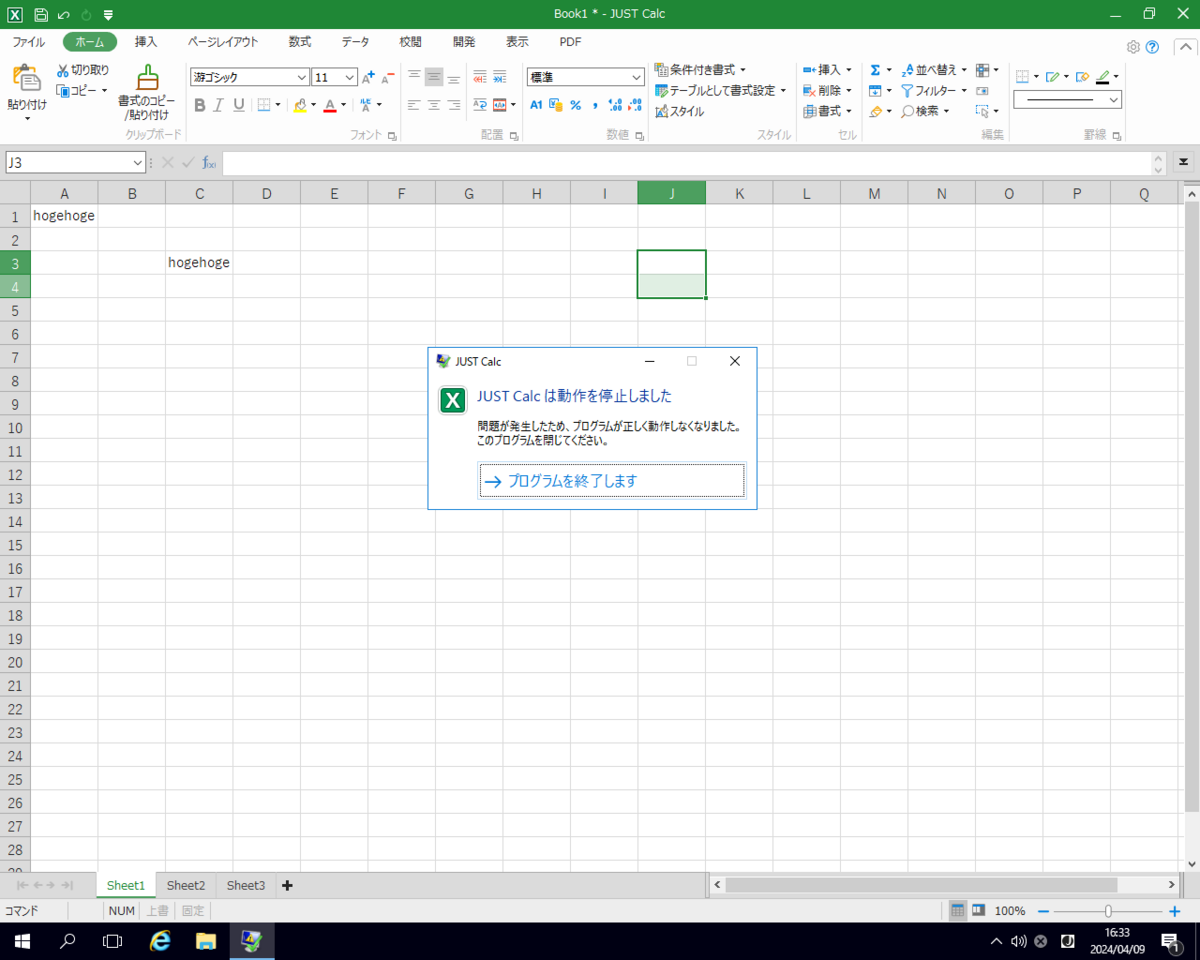Click the Paste (貼り付け) clipboard icon
The image size is (1200, 960).
coord(26,79)
